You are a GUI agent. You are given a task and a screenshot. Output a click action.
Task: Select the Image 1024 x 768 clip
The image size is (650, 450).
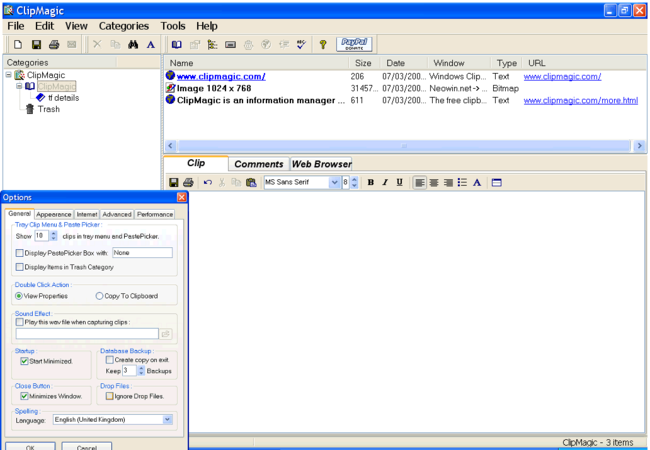(214, 88)
